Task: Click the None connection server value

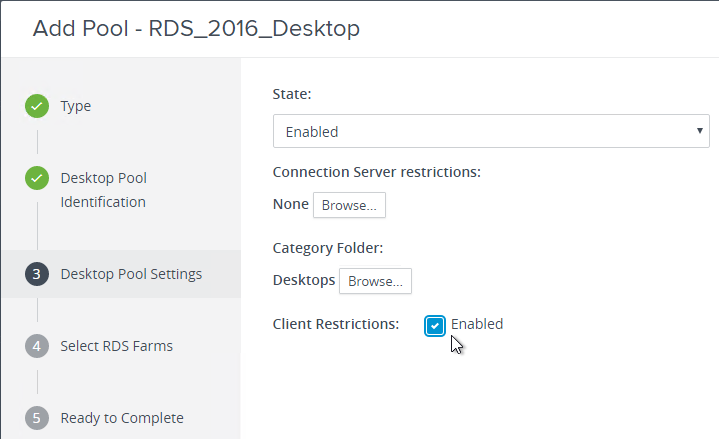Action: pyautogui.click(x=291, y=204)
